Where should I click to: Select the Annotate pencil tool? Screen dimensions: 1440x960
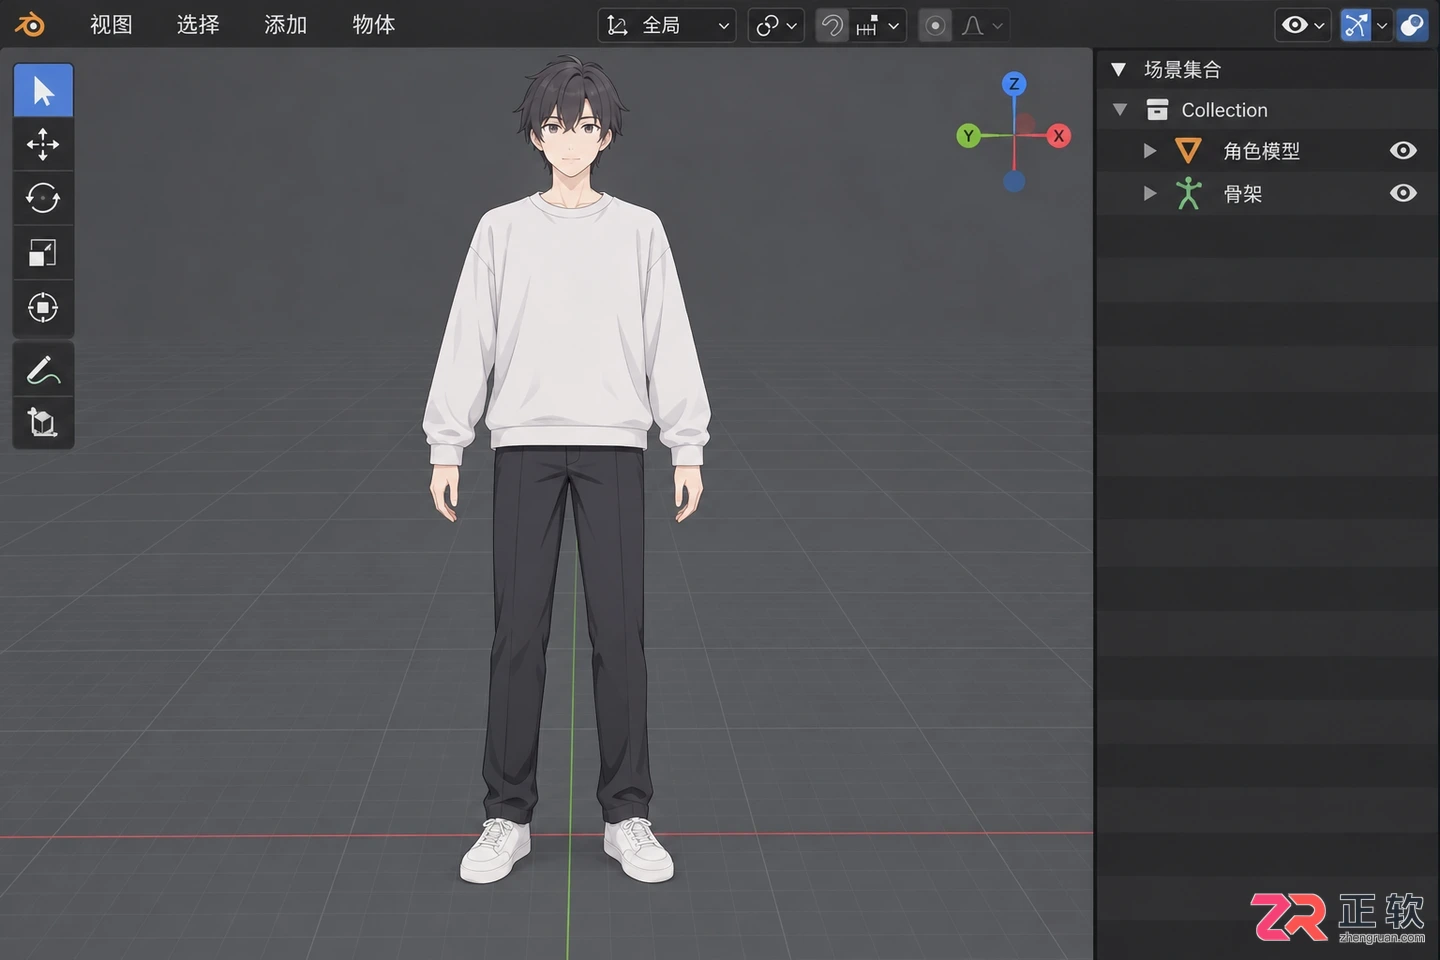click(x=43, y=370)
